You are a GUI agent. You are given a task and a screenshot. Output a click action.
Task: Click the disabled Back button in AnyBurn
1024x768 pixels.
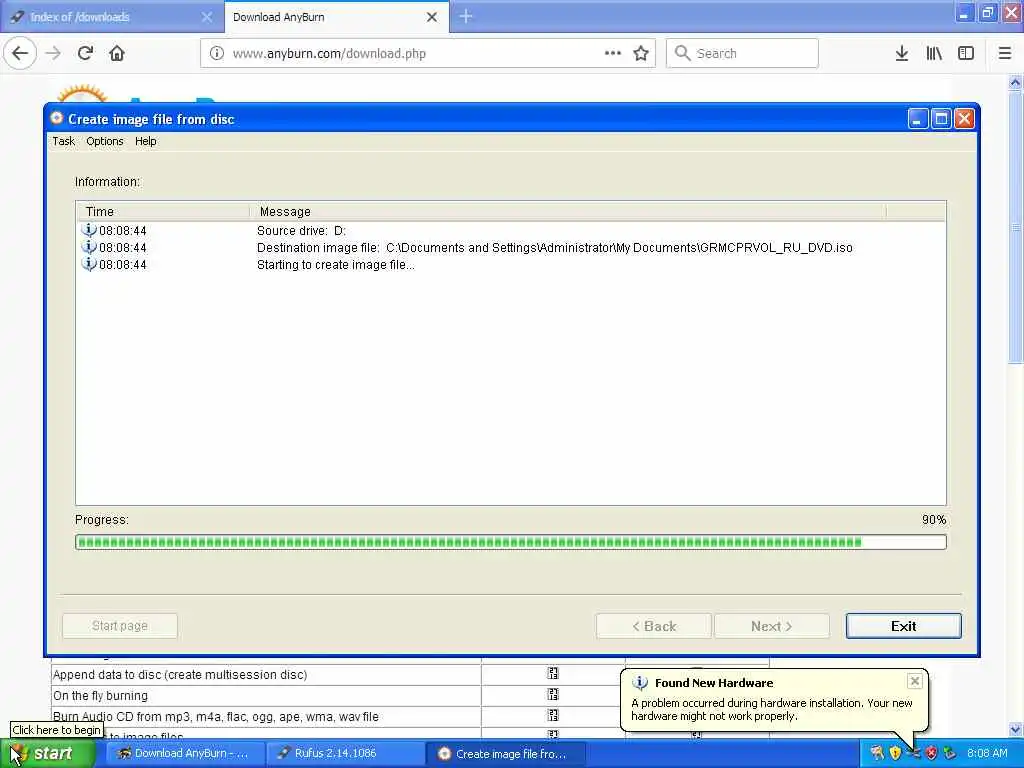tap(654, 626)
